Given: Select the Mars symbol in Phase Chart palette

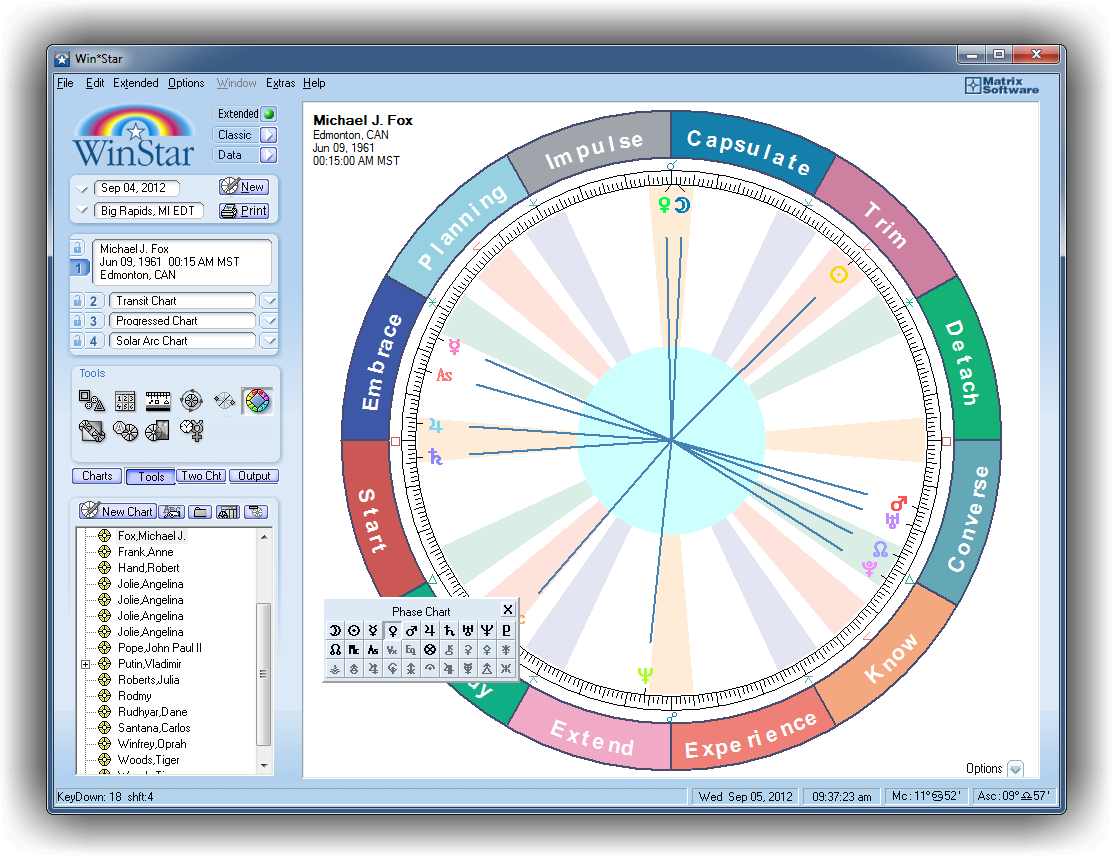Looking at the screenshot, I should (411, 631).
